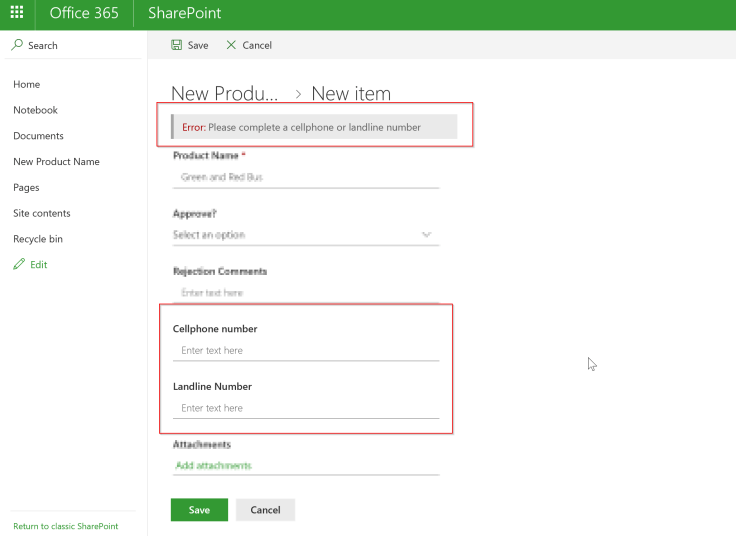
Task: Click the New Produ... breadcrumb title
Action: [225, 94]
